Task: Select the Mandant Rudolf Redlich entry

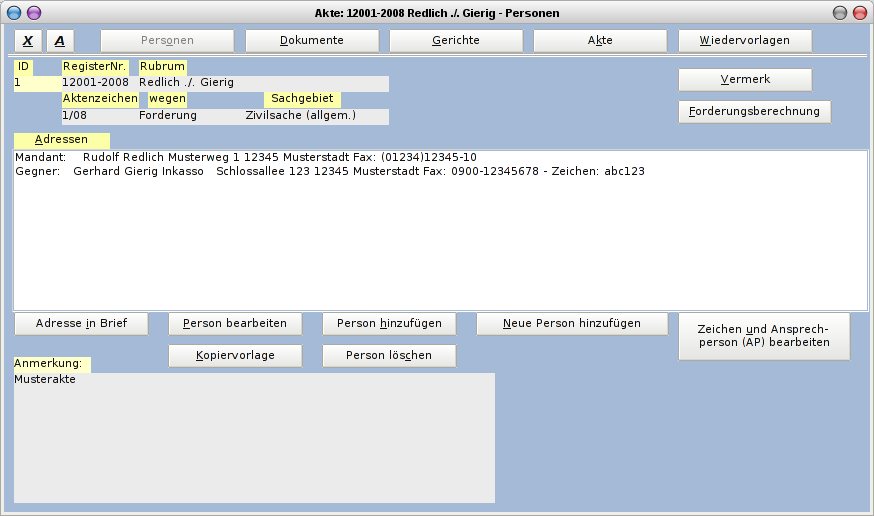Action: pos(246,158)
